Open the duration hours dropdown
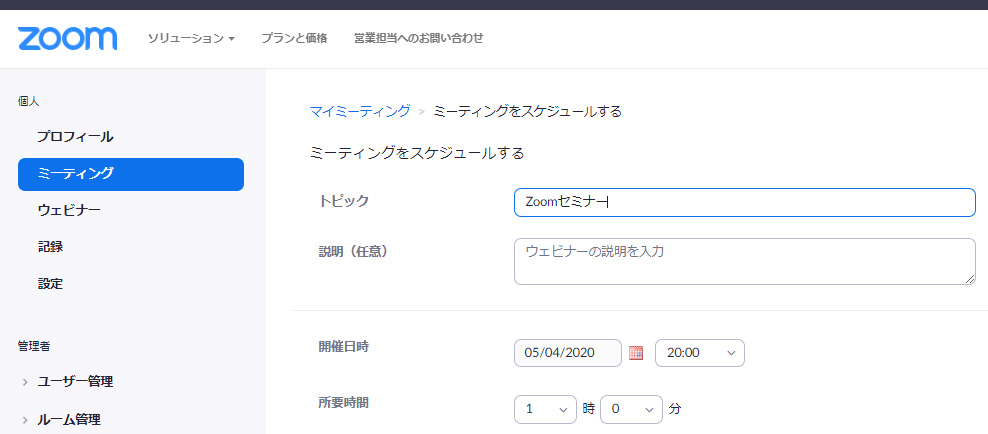Screen dimensions: 988x434 coord(545,409)
